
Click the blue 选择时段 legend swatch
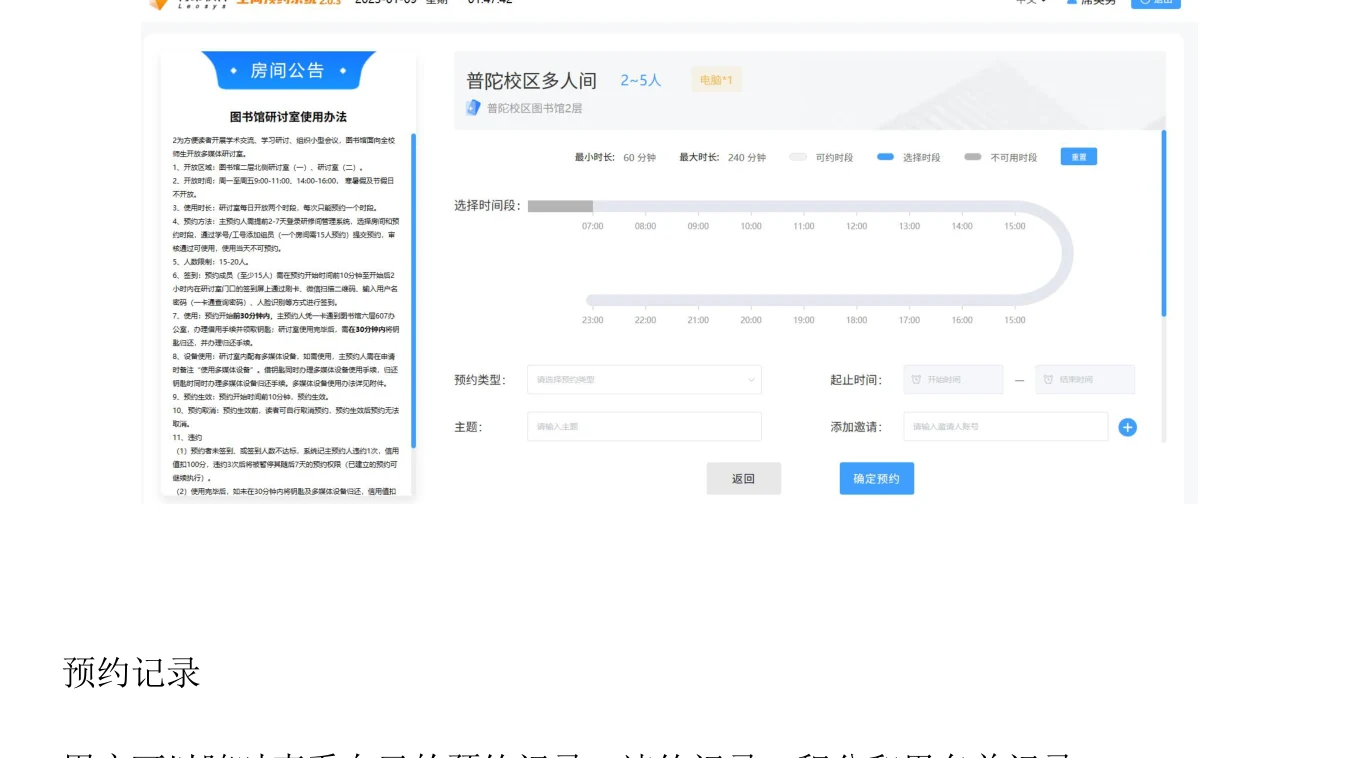(885, 157)
